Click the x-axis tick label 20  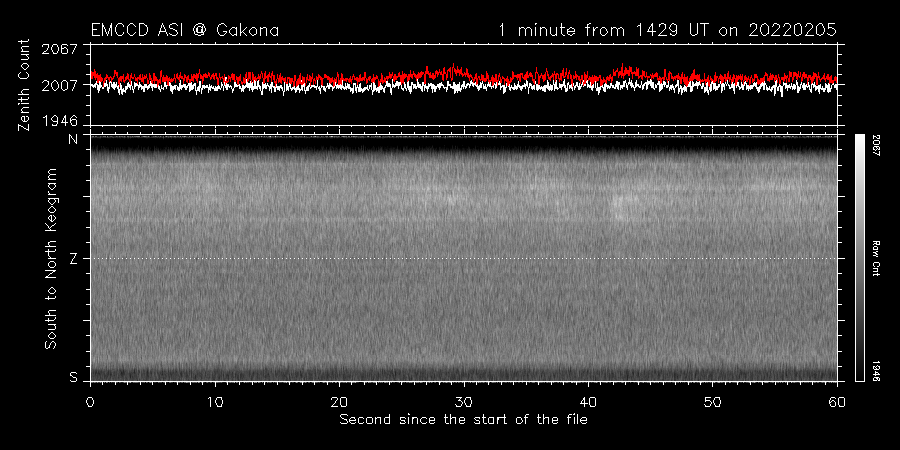coord(339,401)
